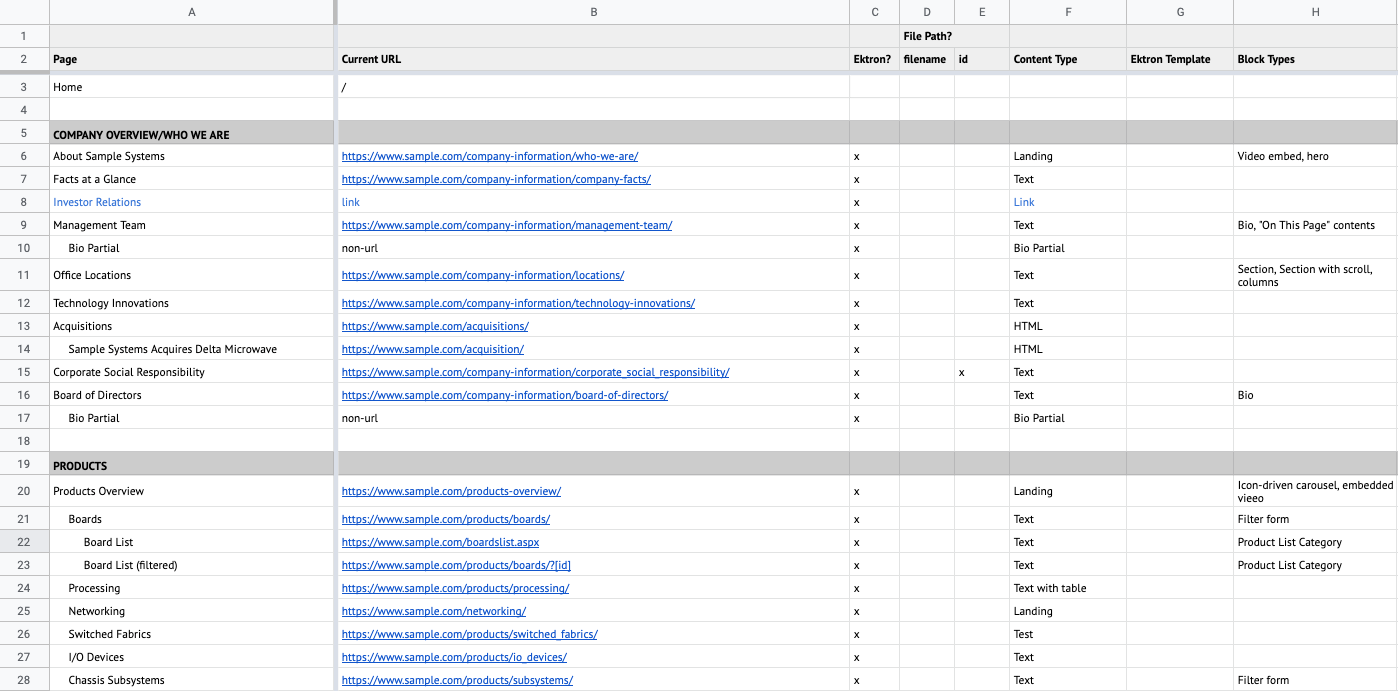Open the corporate_social_responsibility URL link
This screenshot has width=1398, height=691.
[535, 372]
